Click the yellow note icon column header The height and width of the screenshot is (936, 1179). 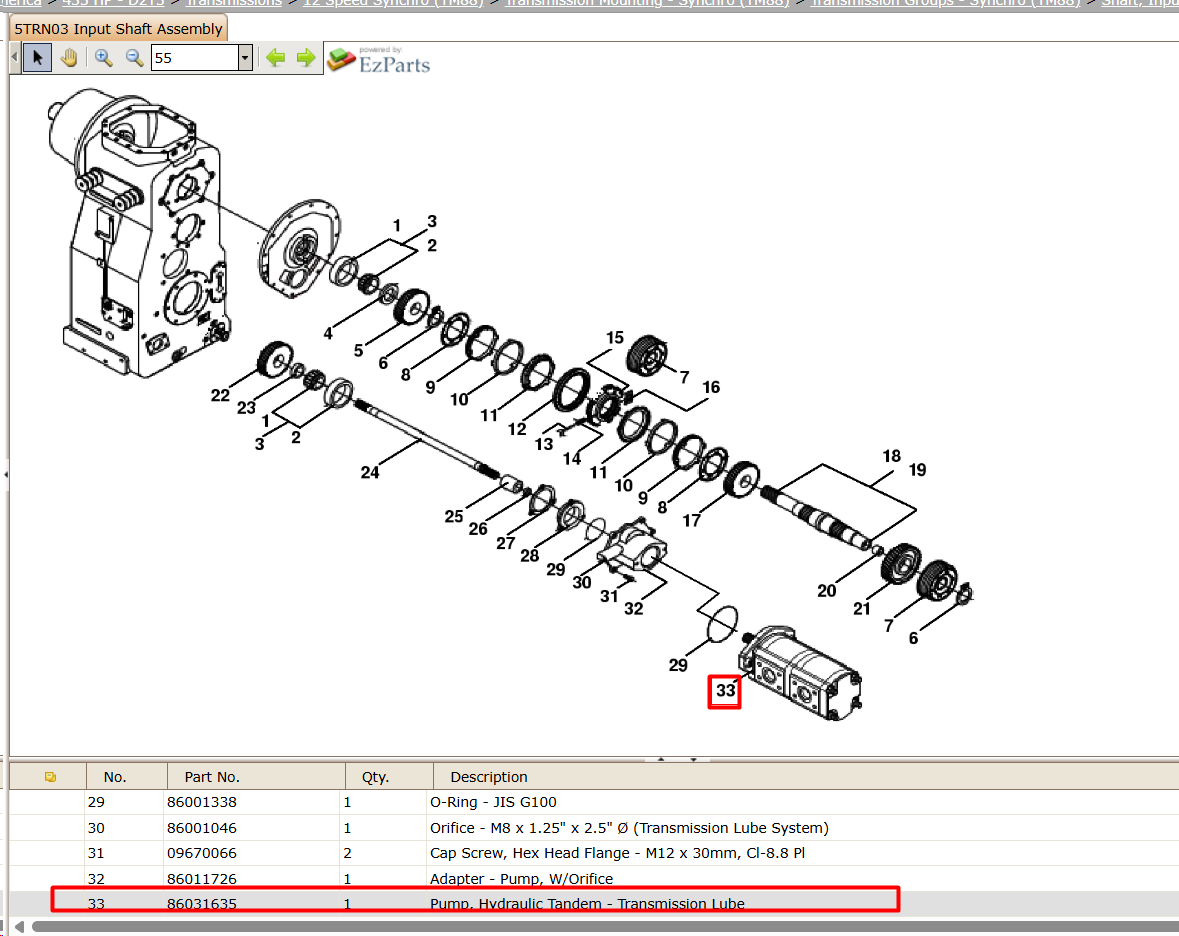pos(50,777)
